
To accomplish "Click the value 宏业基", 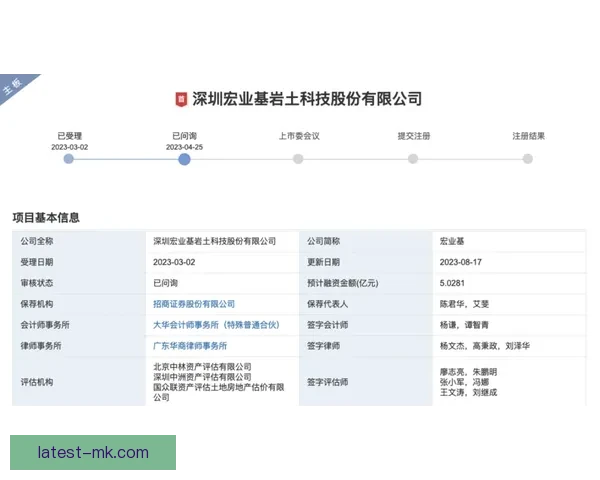I will pyautogui.click(x=452, y=241).
